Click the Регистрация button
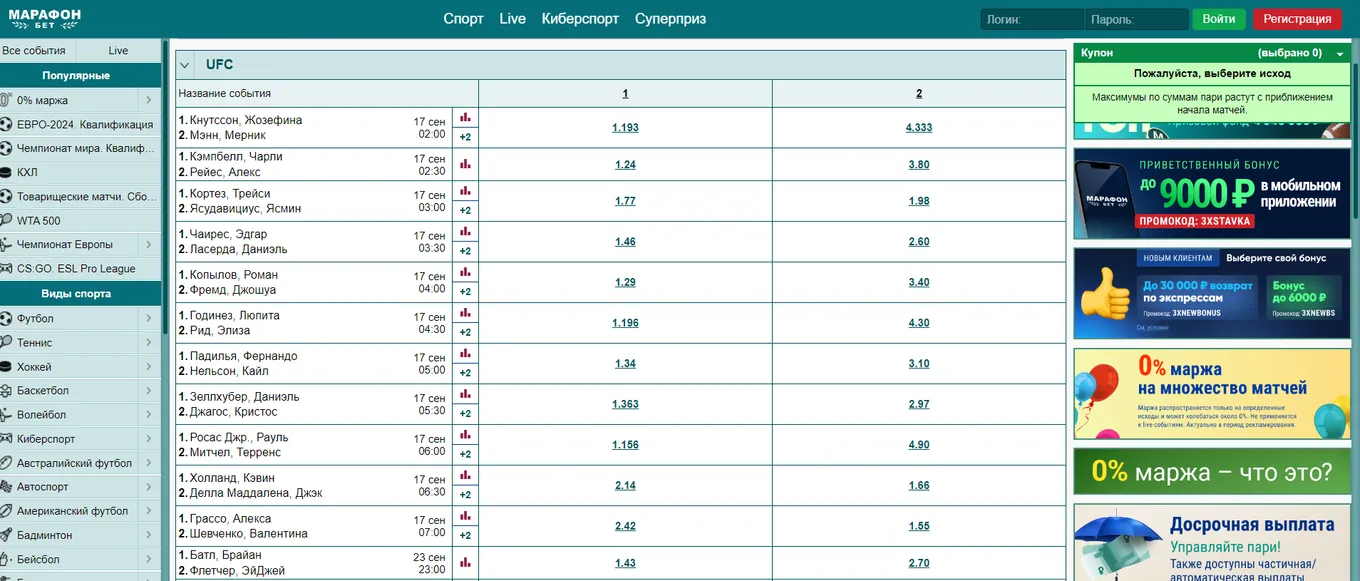1360x581 pixels. click(x=1297, y=19)
